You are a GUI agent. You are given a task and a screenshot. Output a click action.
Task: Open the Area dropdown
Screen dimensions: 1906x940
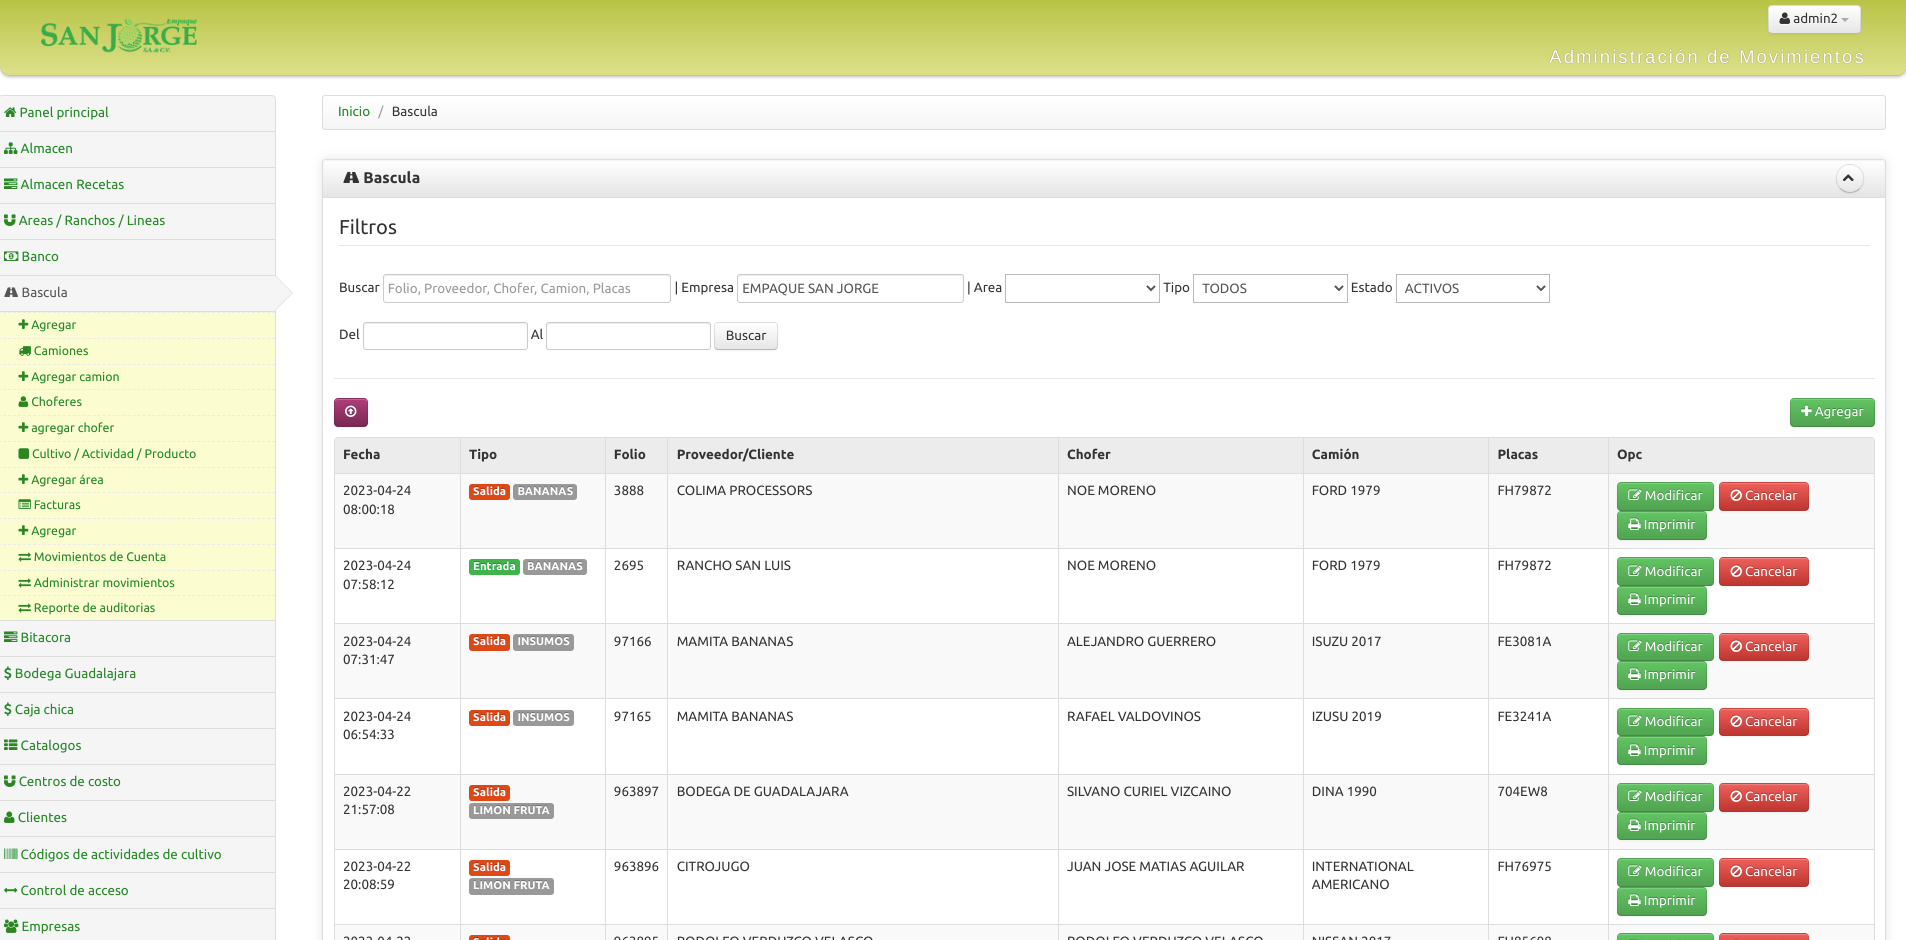1082,289
